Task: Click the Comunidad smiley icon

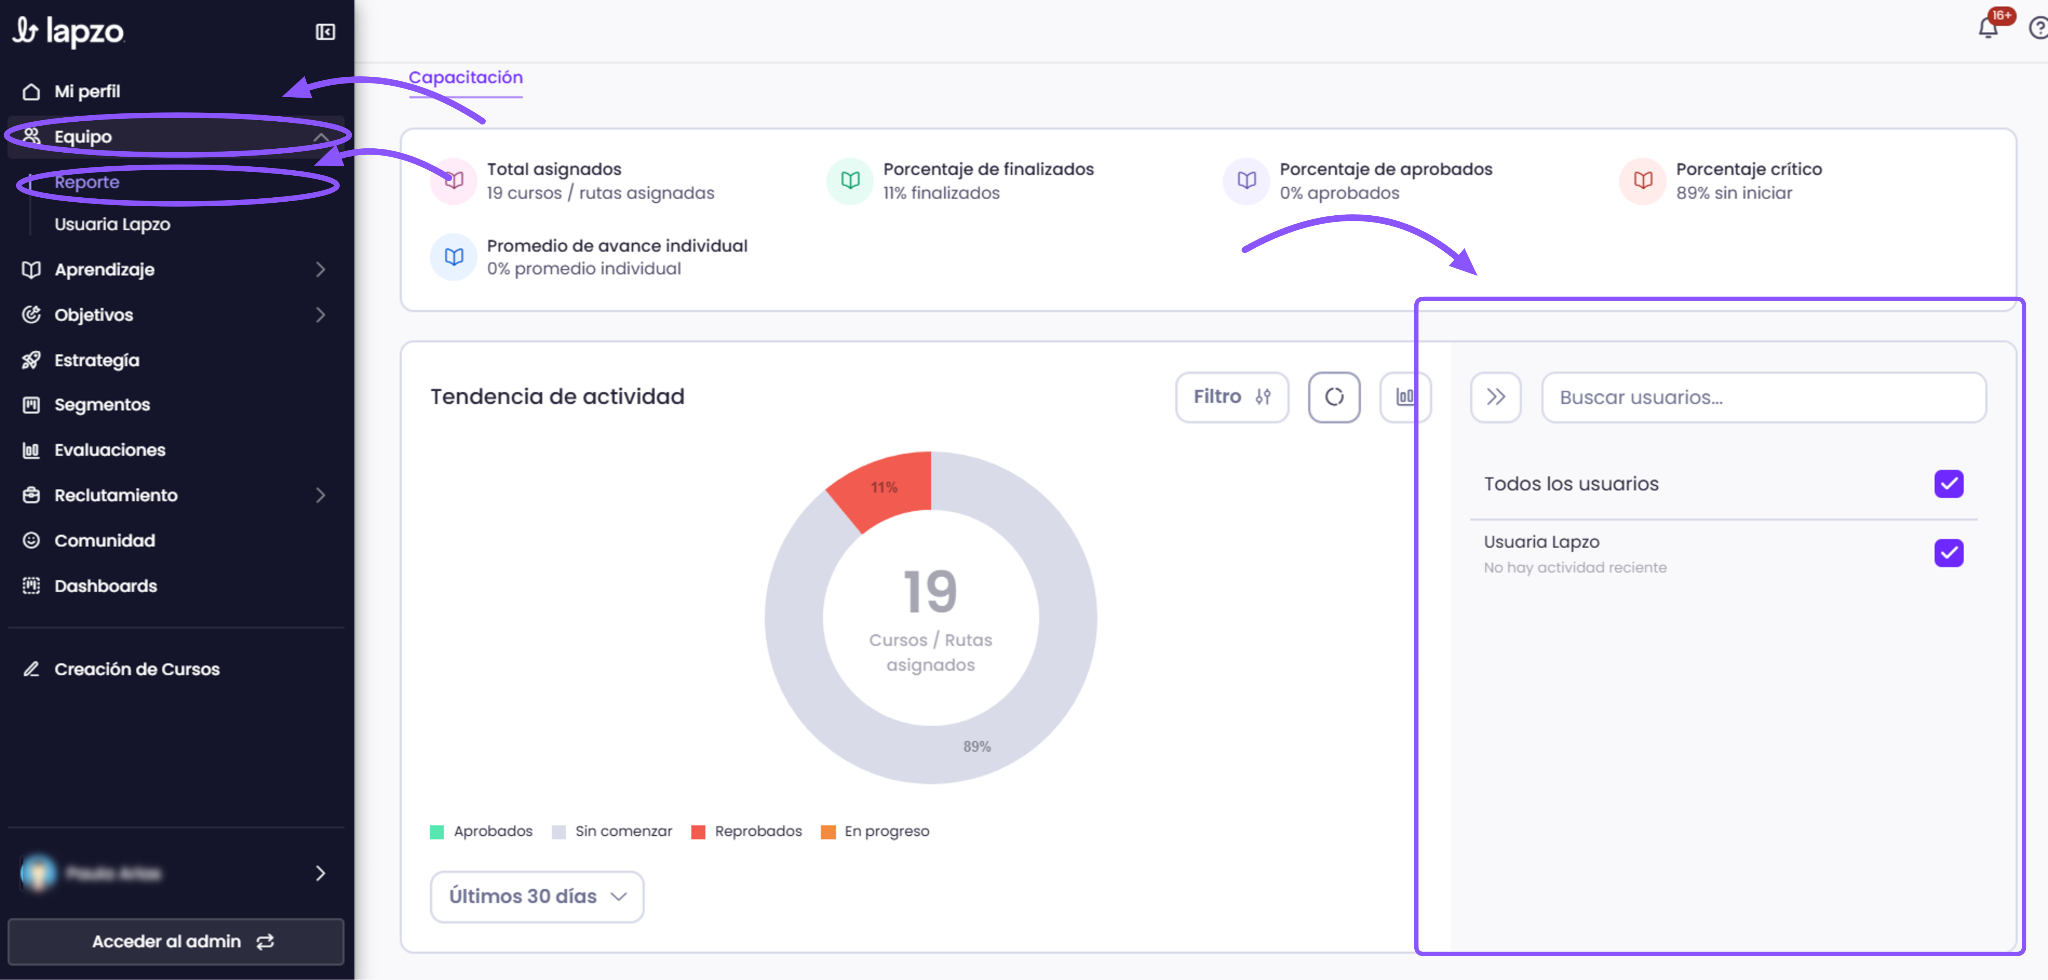Action: coord(32,540)
